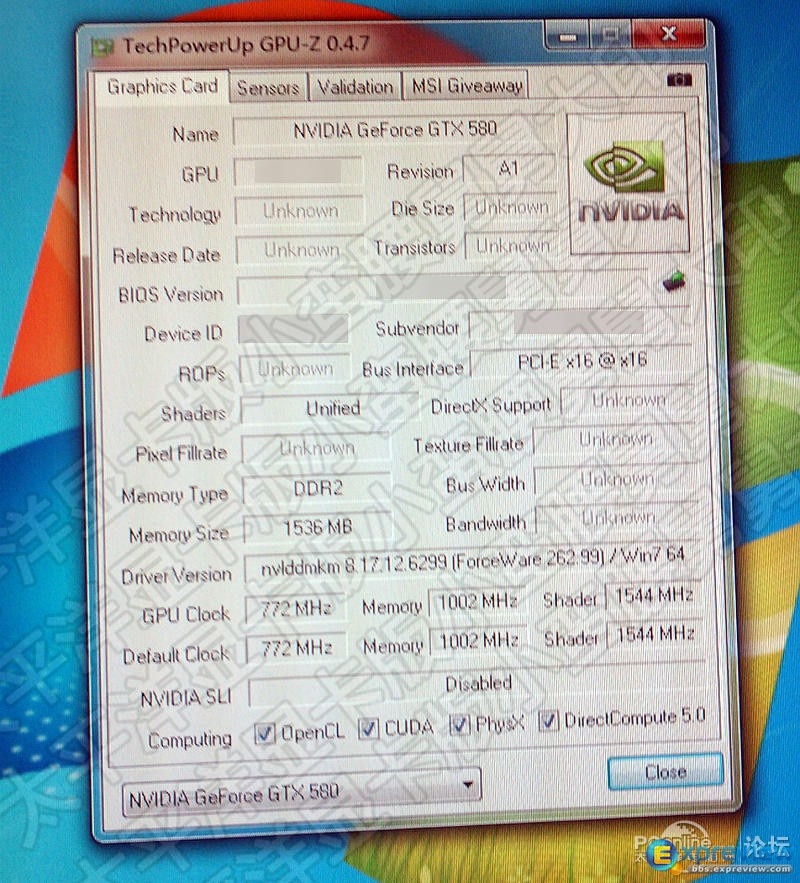Click the Technology field showing Unknown
The image size is (800, 883).
coord(300,211)
